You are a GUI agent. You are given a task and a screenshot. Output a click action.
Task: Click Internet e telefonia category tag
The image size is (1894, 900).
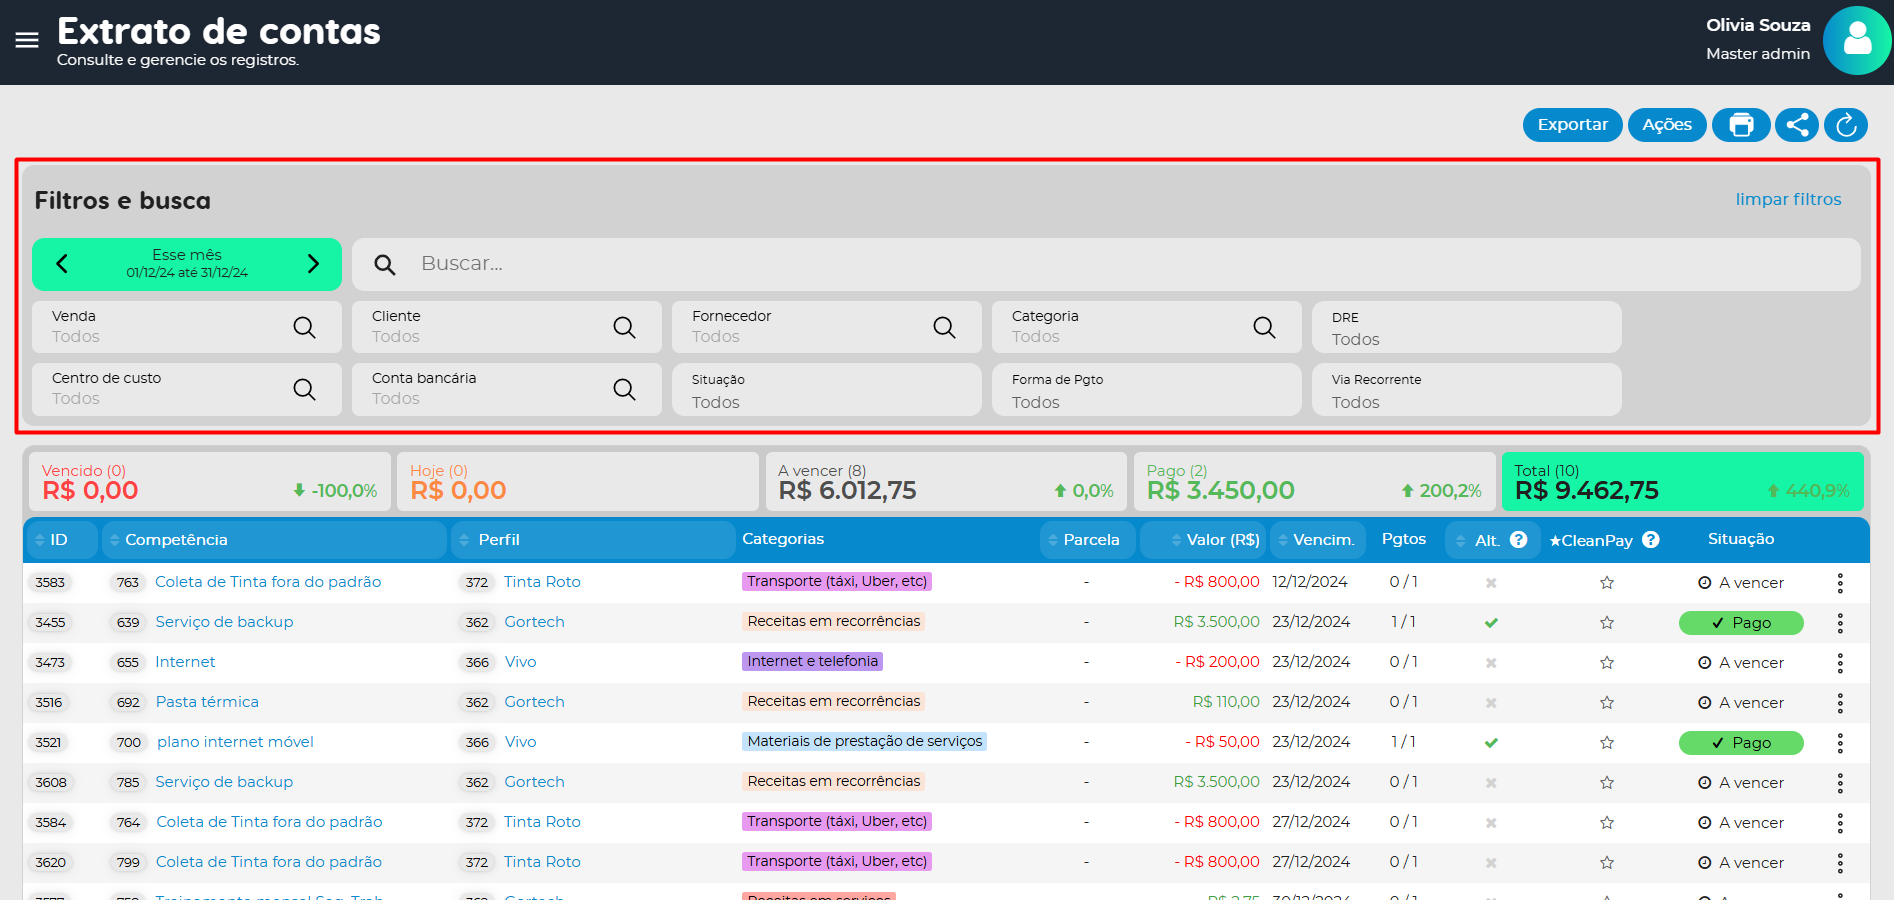coord(812,661)
